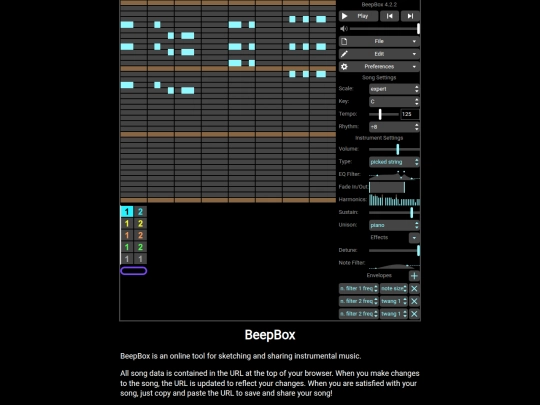Click the Fade In/Out envelope box
This screenshot has width=540, height=405.
coord(394,187)
